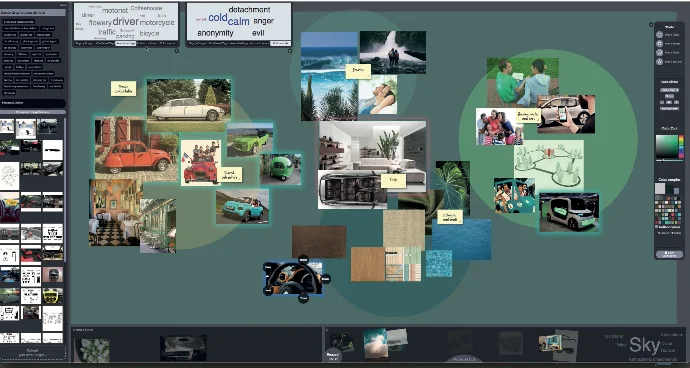The height and width of the screenshot is (368, 690).
Task: Click the word 'anger' in the second cloud
Action: tap(264, 21)
